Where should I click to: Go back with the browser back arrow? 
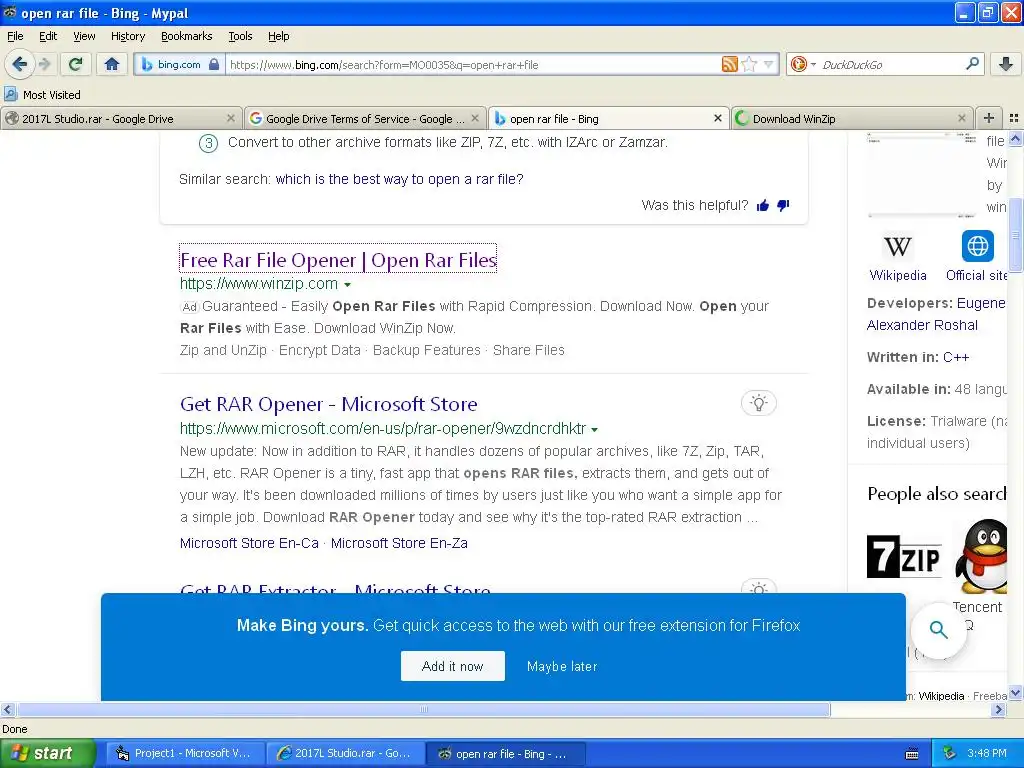20,64
